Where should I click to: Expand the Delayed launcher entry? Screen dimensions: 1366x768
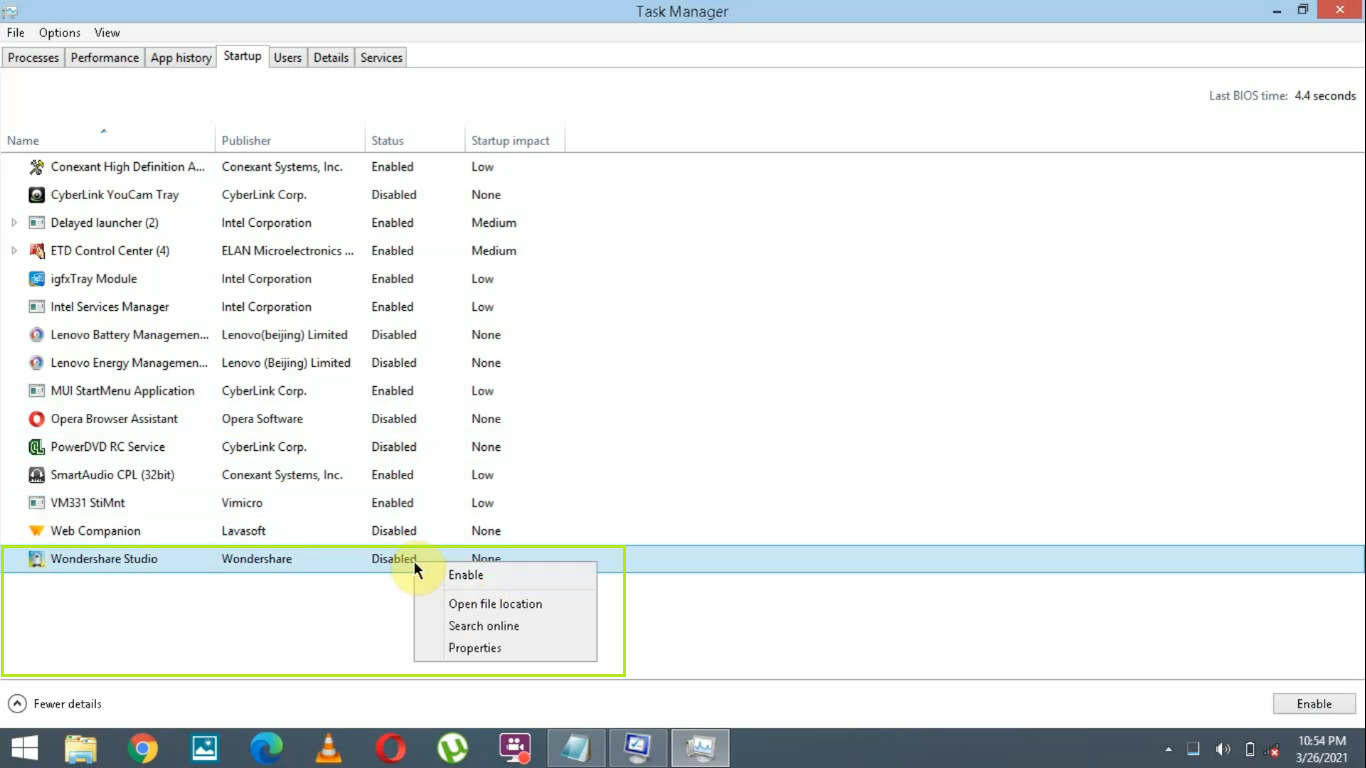pos(14,222)
